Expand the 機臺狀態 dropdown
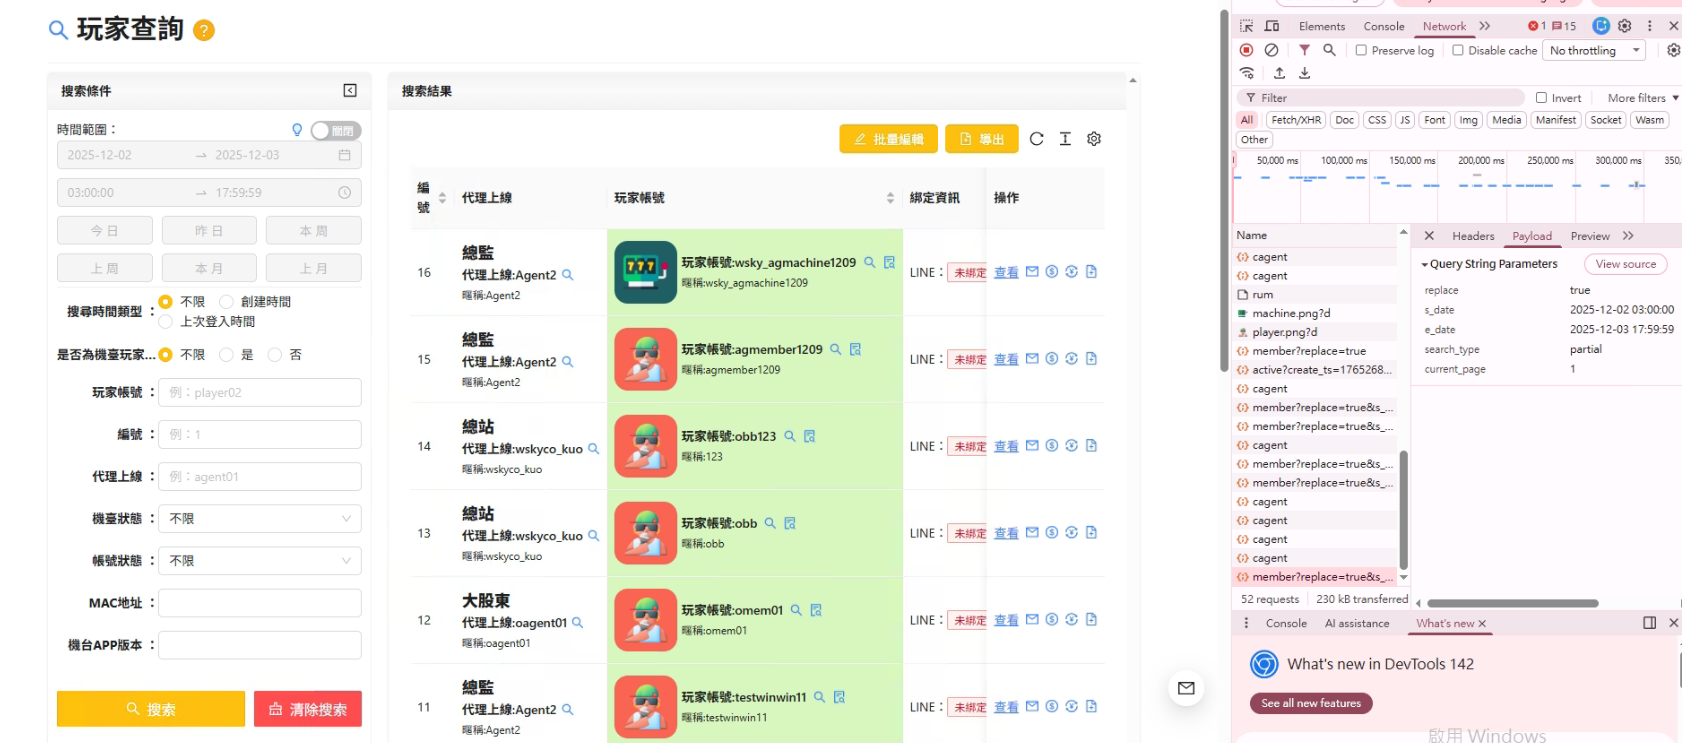This screenshot has height=743, width=1682. (260, 519)
